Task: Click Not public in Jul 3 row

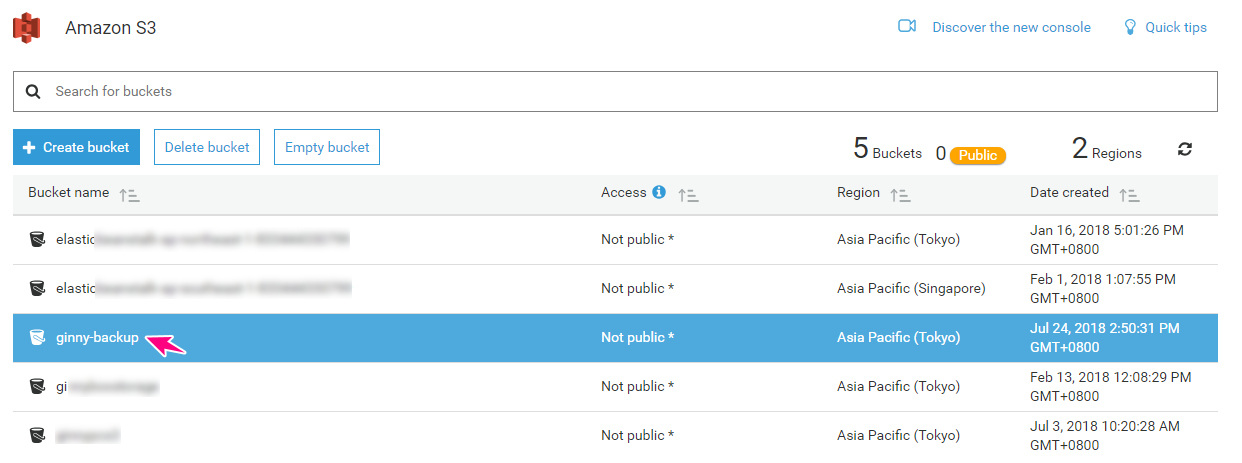Action: tap(637, 435)
